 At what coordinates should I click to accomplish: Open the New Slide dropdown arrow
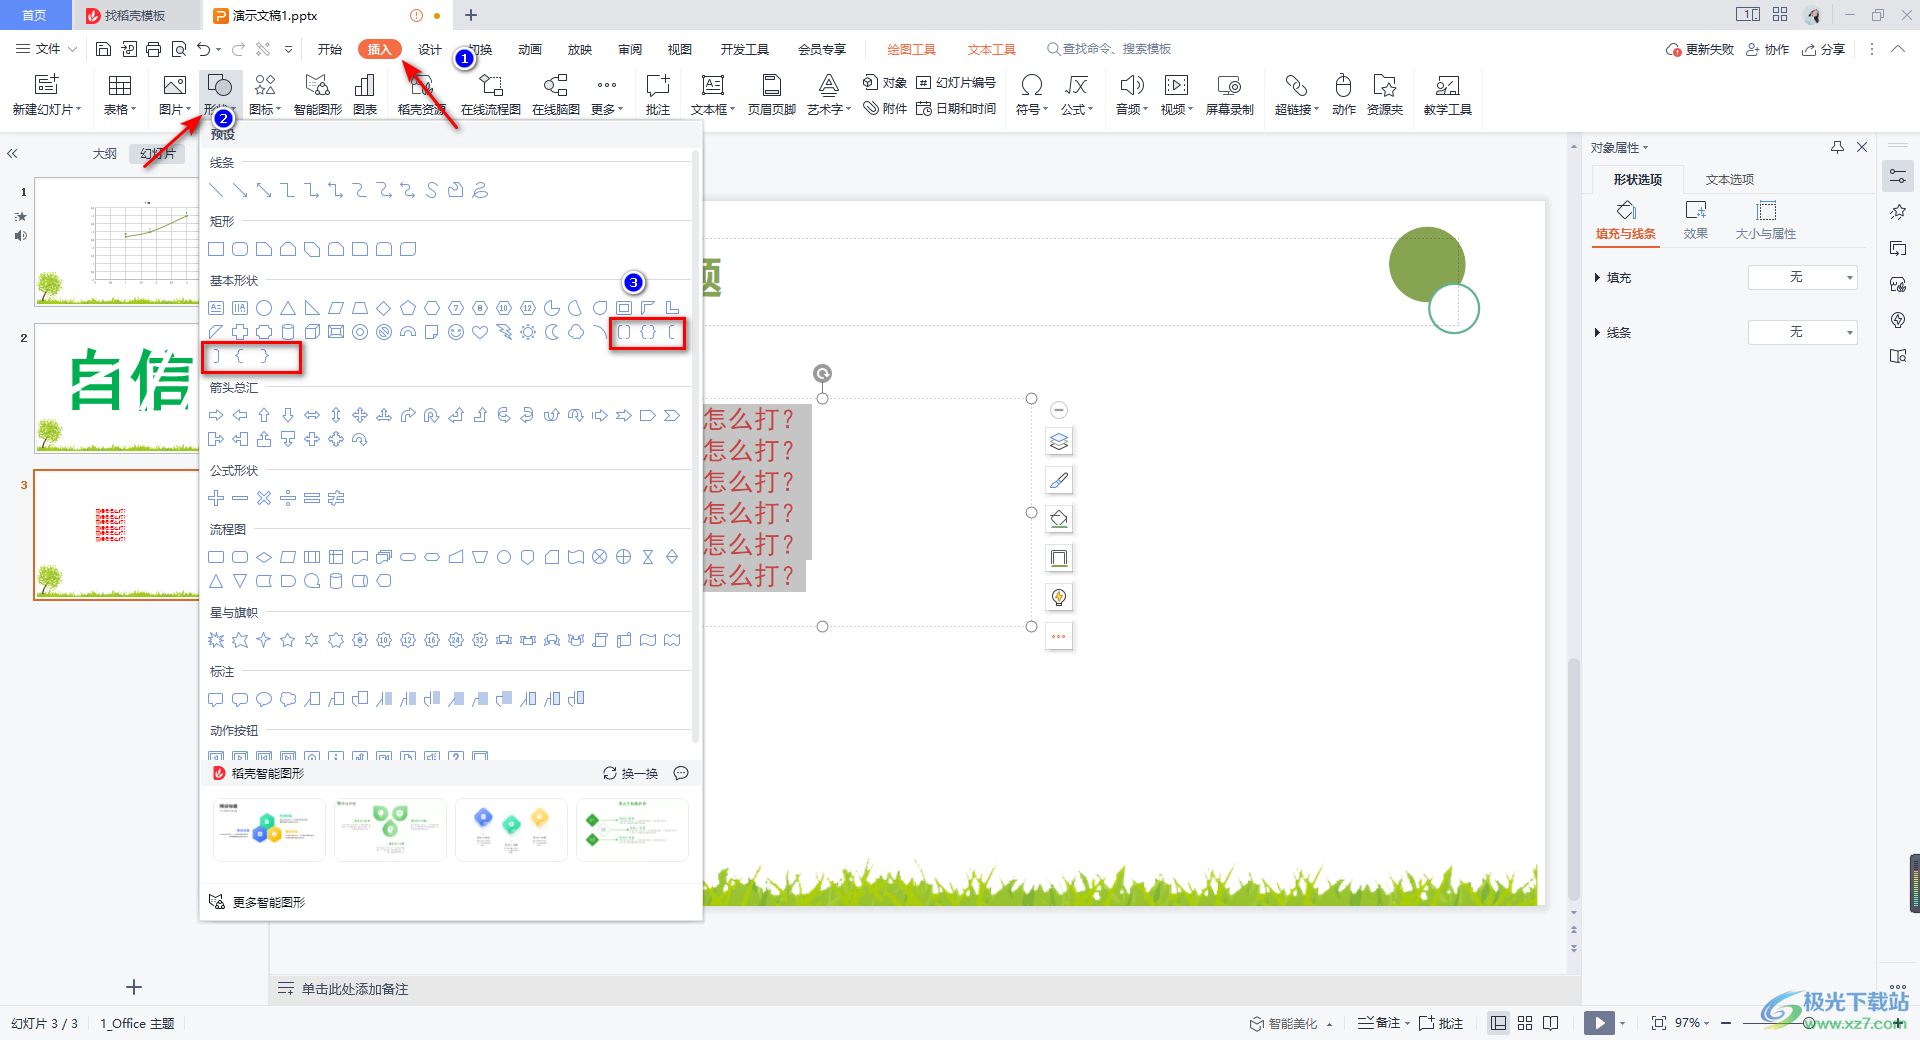pos(79,110)
